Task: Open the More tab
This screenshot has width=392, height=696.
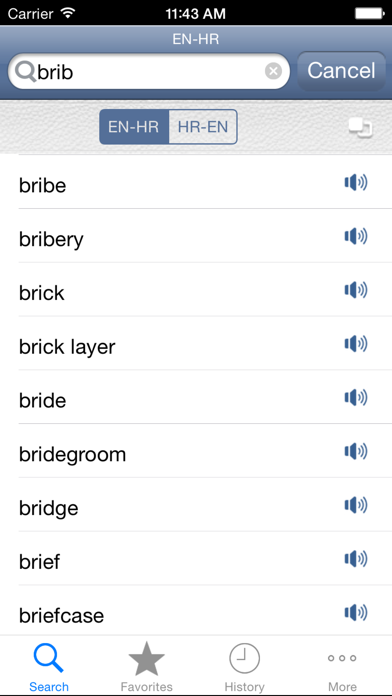Action: [342, 666]
